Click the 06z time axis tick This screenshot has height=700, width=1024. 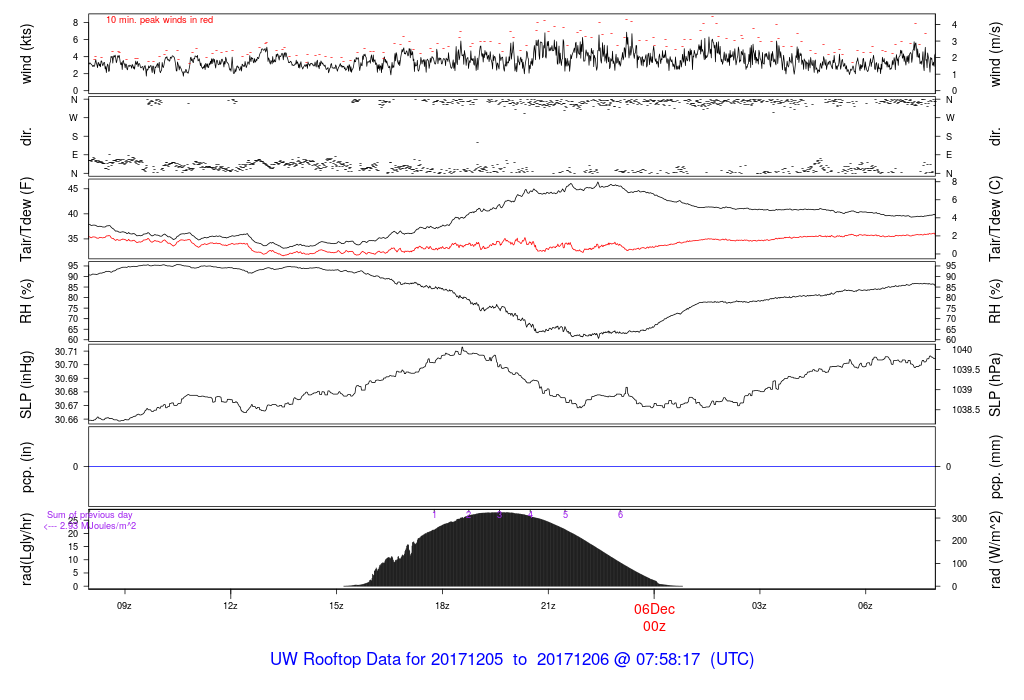[x=865, y=606]
